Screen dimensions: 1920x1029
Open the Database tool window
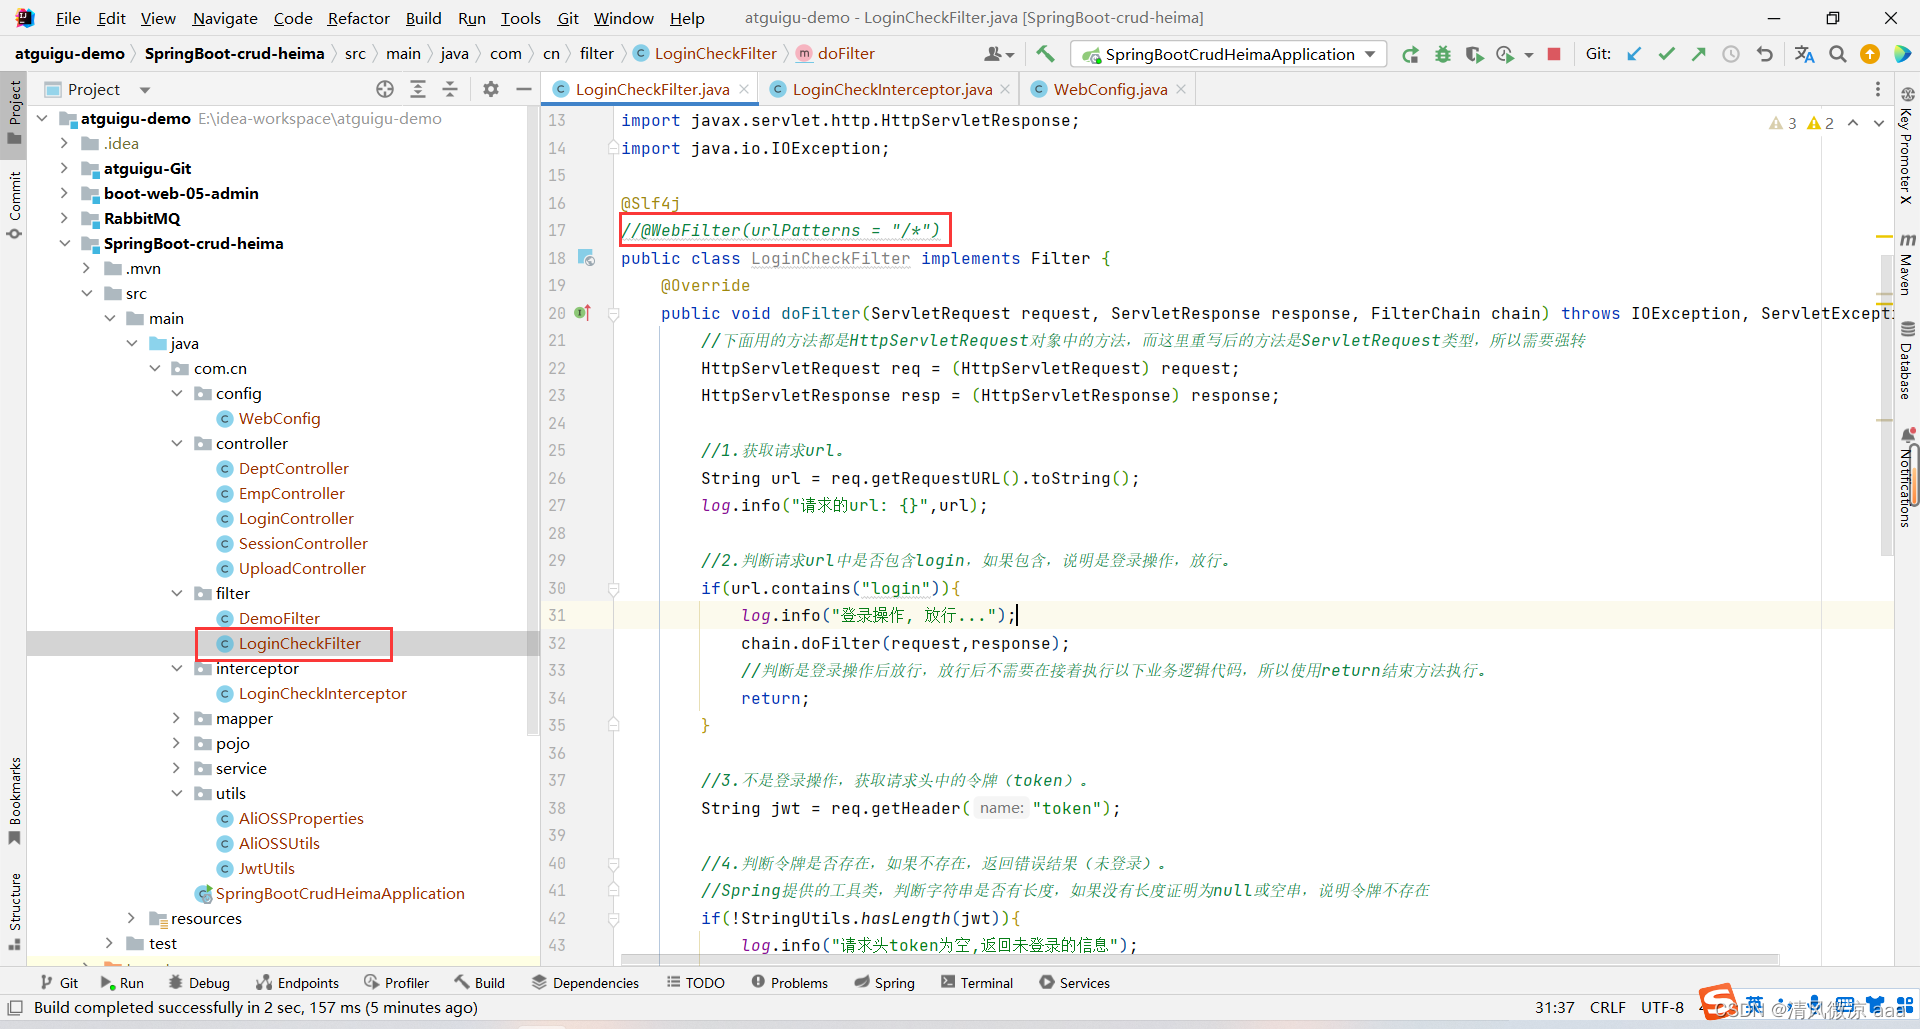coord(1907,360)
